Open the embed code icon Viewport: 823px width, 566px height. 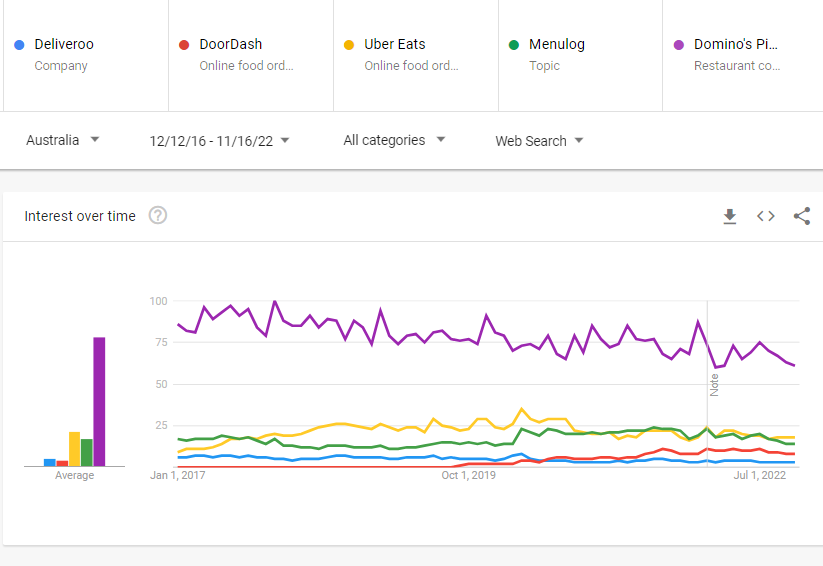coord(765,216)
